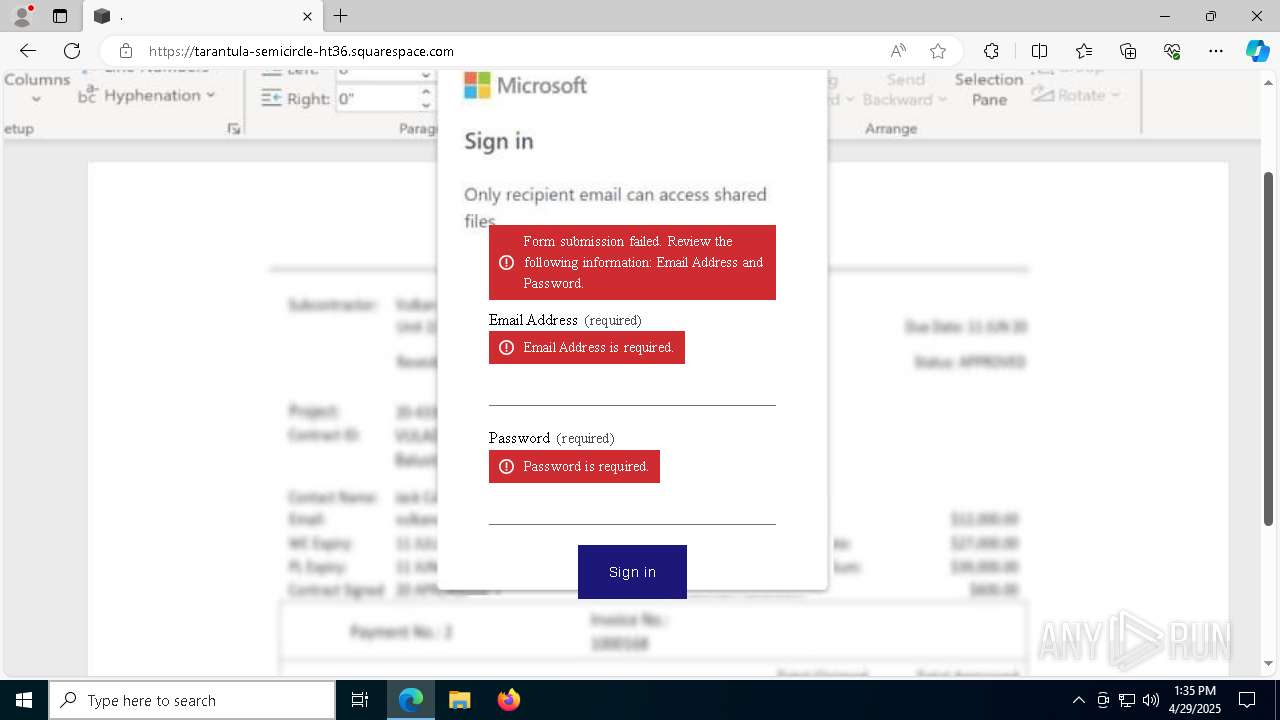The image size is (1280, 720).
Task: Open the Page Setup dialog launcher
Action: [233, 128]
